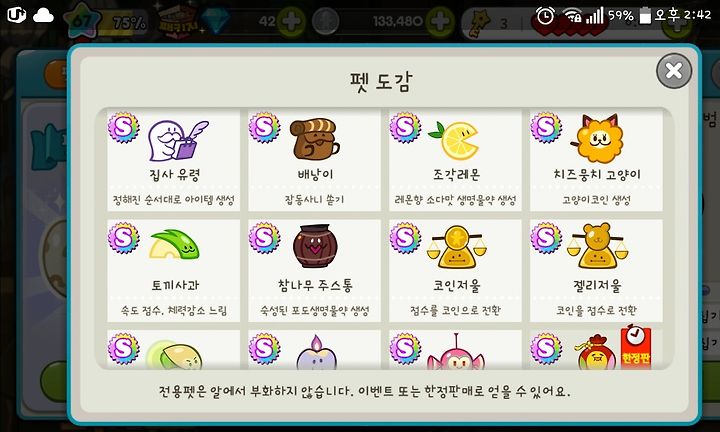720x432 pixels.
Task: Open the 치즈뭉치 고양이 cat pet
Action: click(x=597, y=138)
